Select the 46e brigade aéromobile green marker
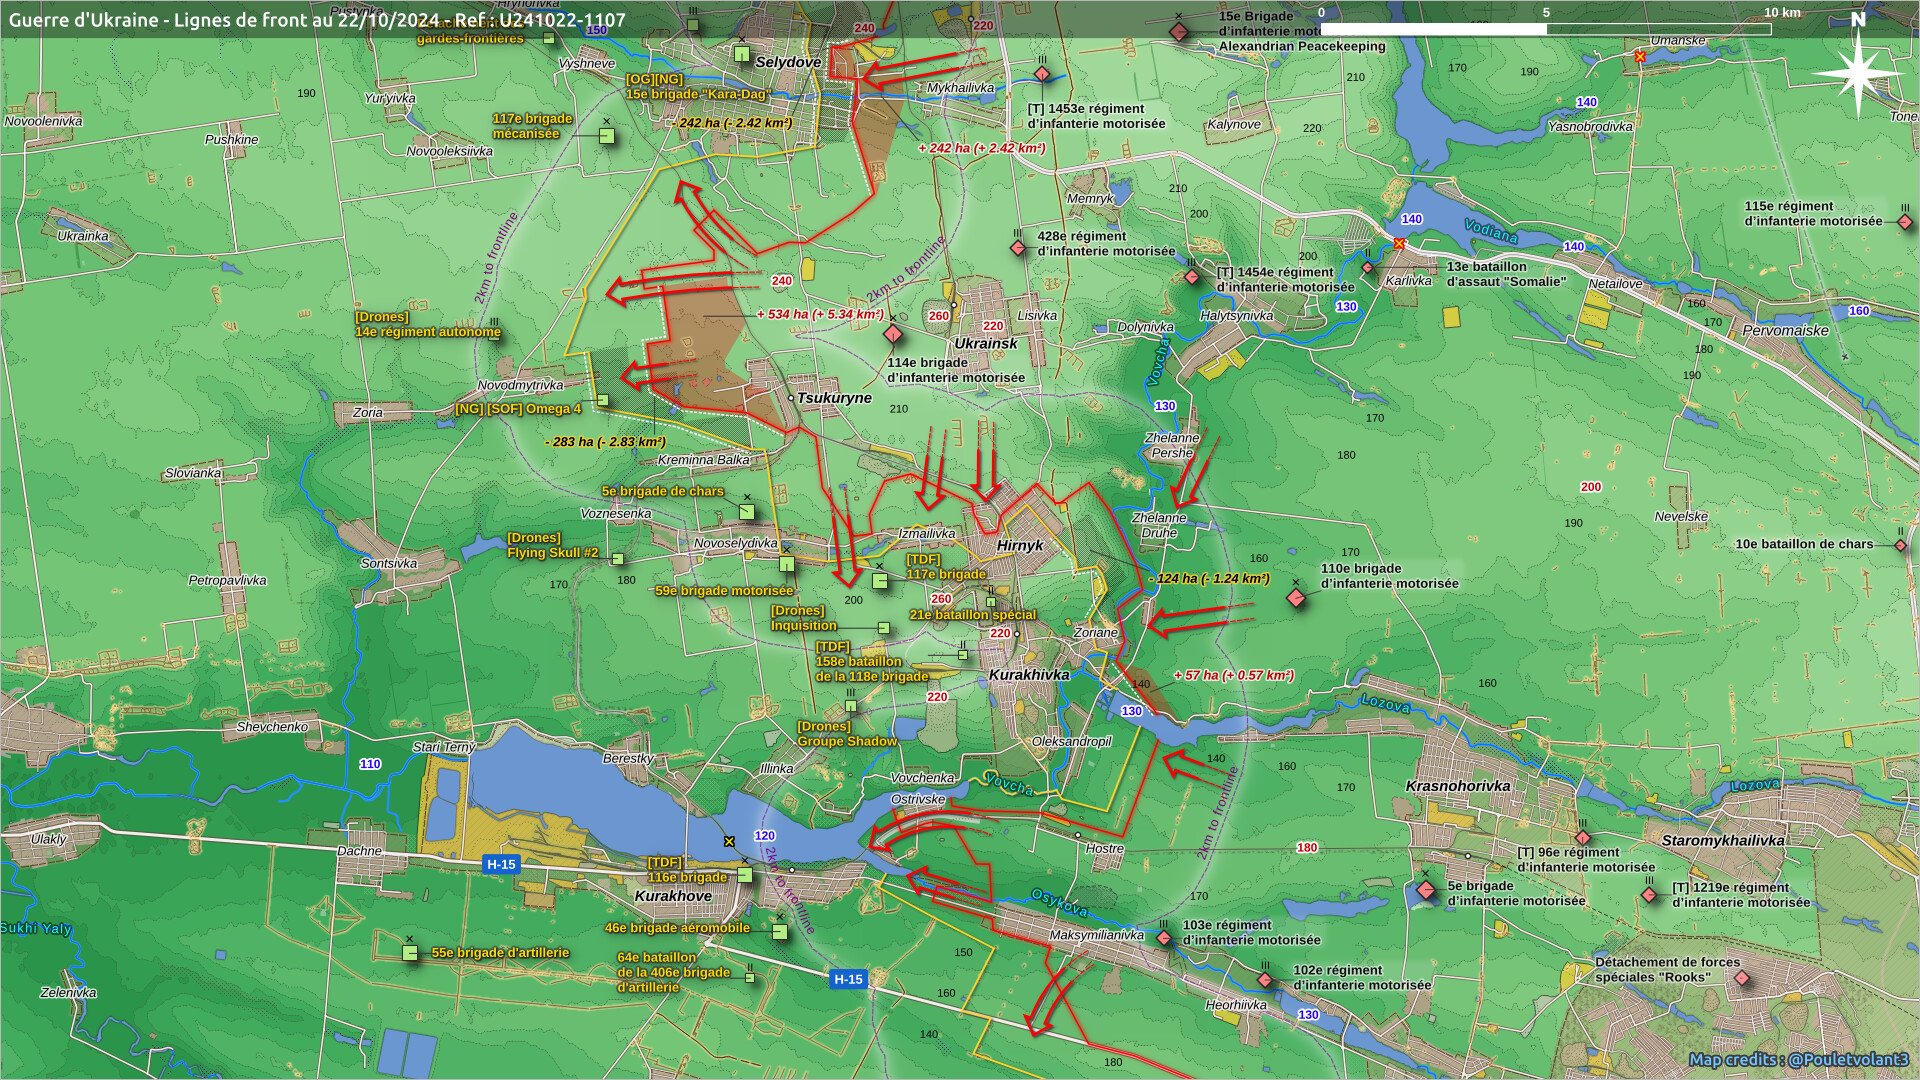The height and width of the screenshot is (1080, 1920). [780, 931]
